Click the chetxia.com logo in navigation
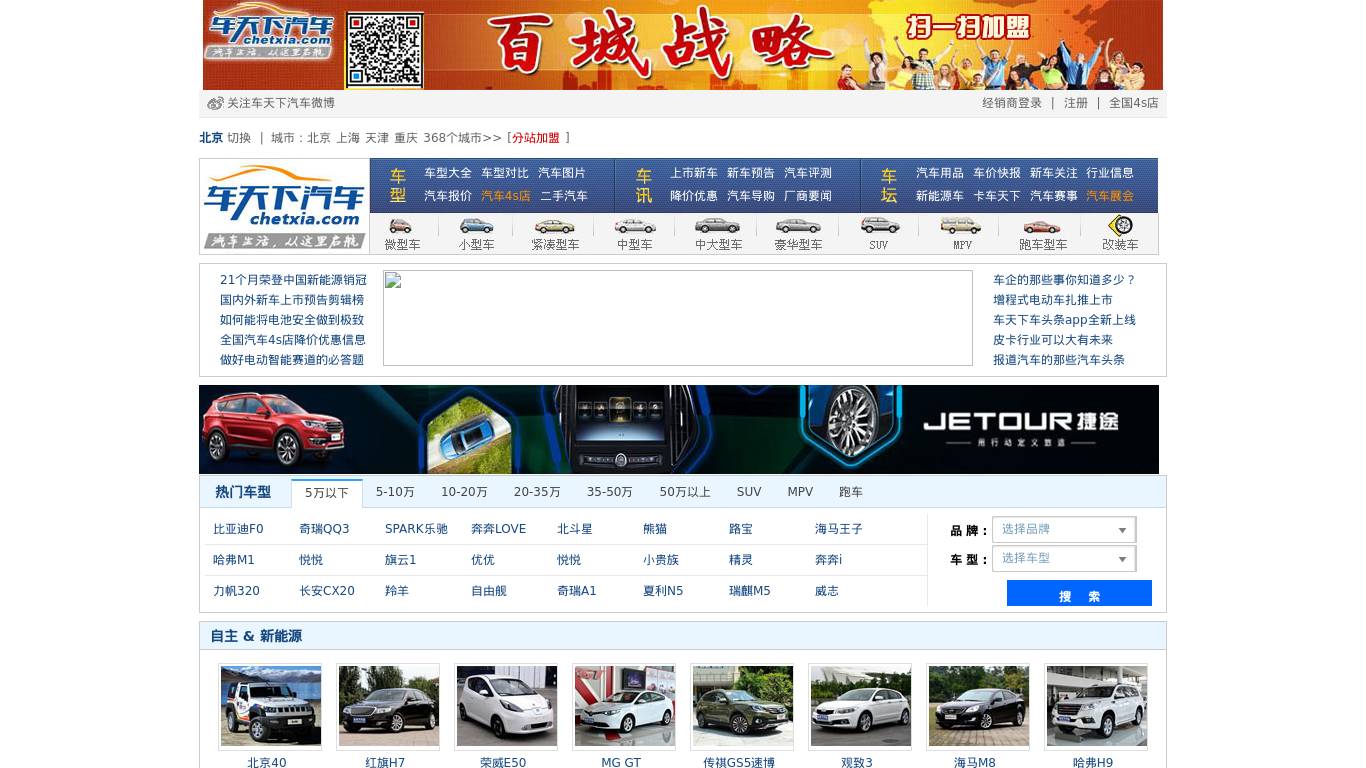The height and width of the screenshot is (768, 1366). tap(284, 206)
